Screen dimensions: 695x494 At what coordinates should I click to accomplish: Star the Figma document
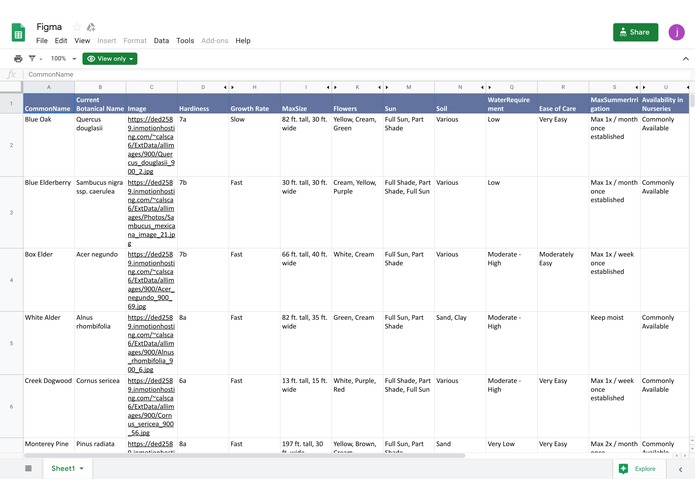pyautogui.click(x=77, y=27)
